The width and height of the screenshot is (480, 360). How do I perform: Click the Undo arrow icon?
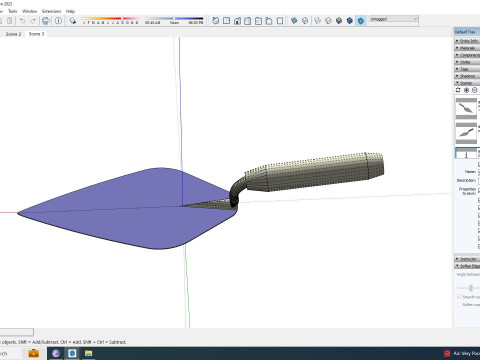pyautogui.click(x=22, y=21)
